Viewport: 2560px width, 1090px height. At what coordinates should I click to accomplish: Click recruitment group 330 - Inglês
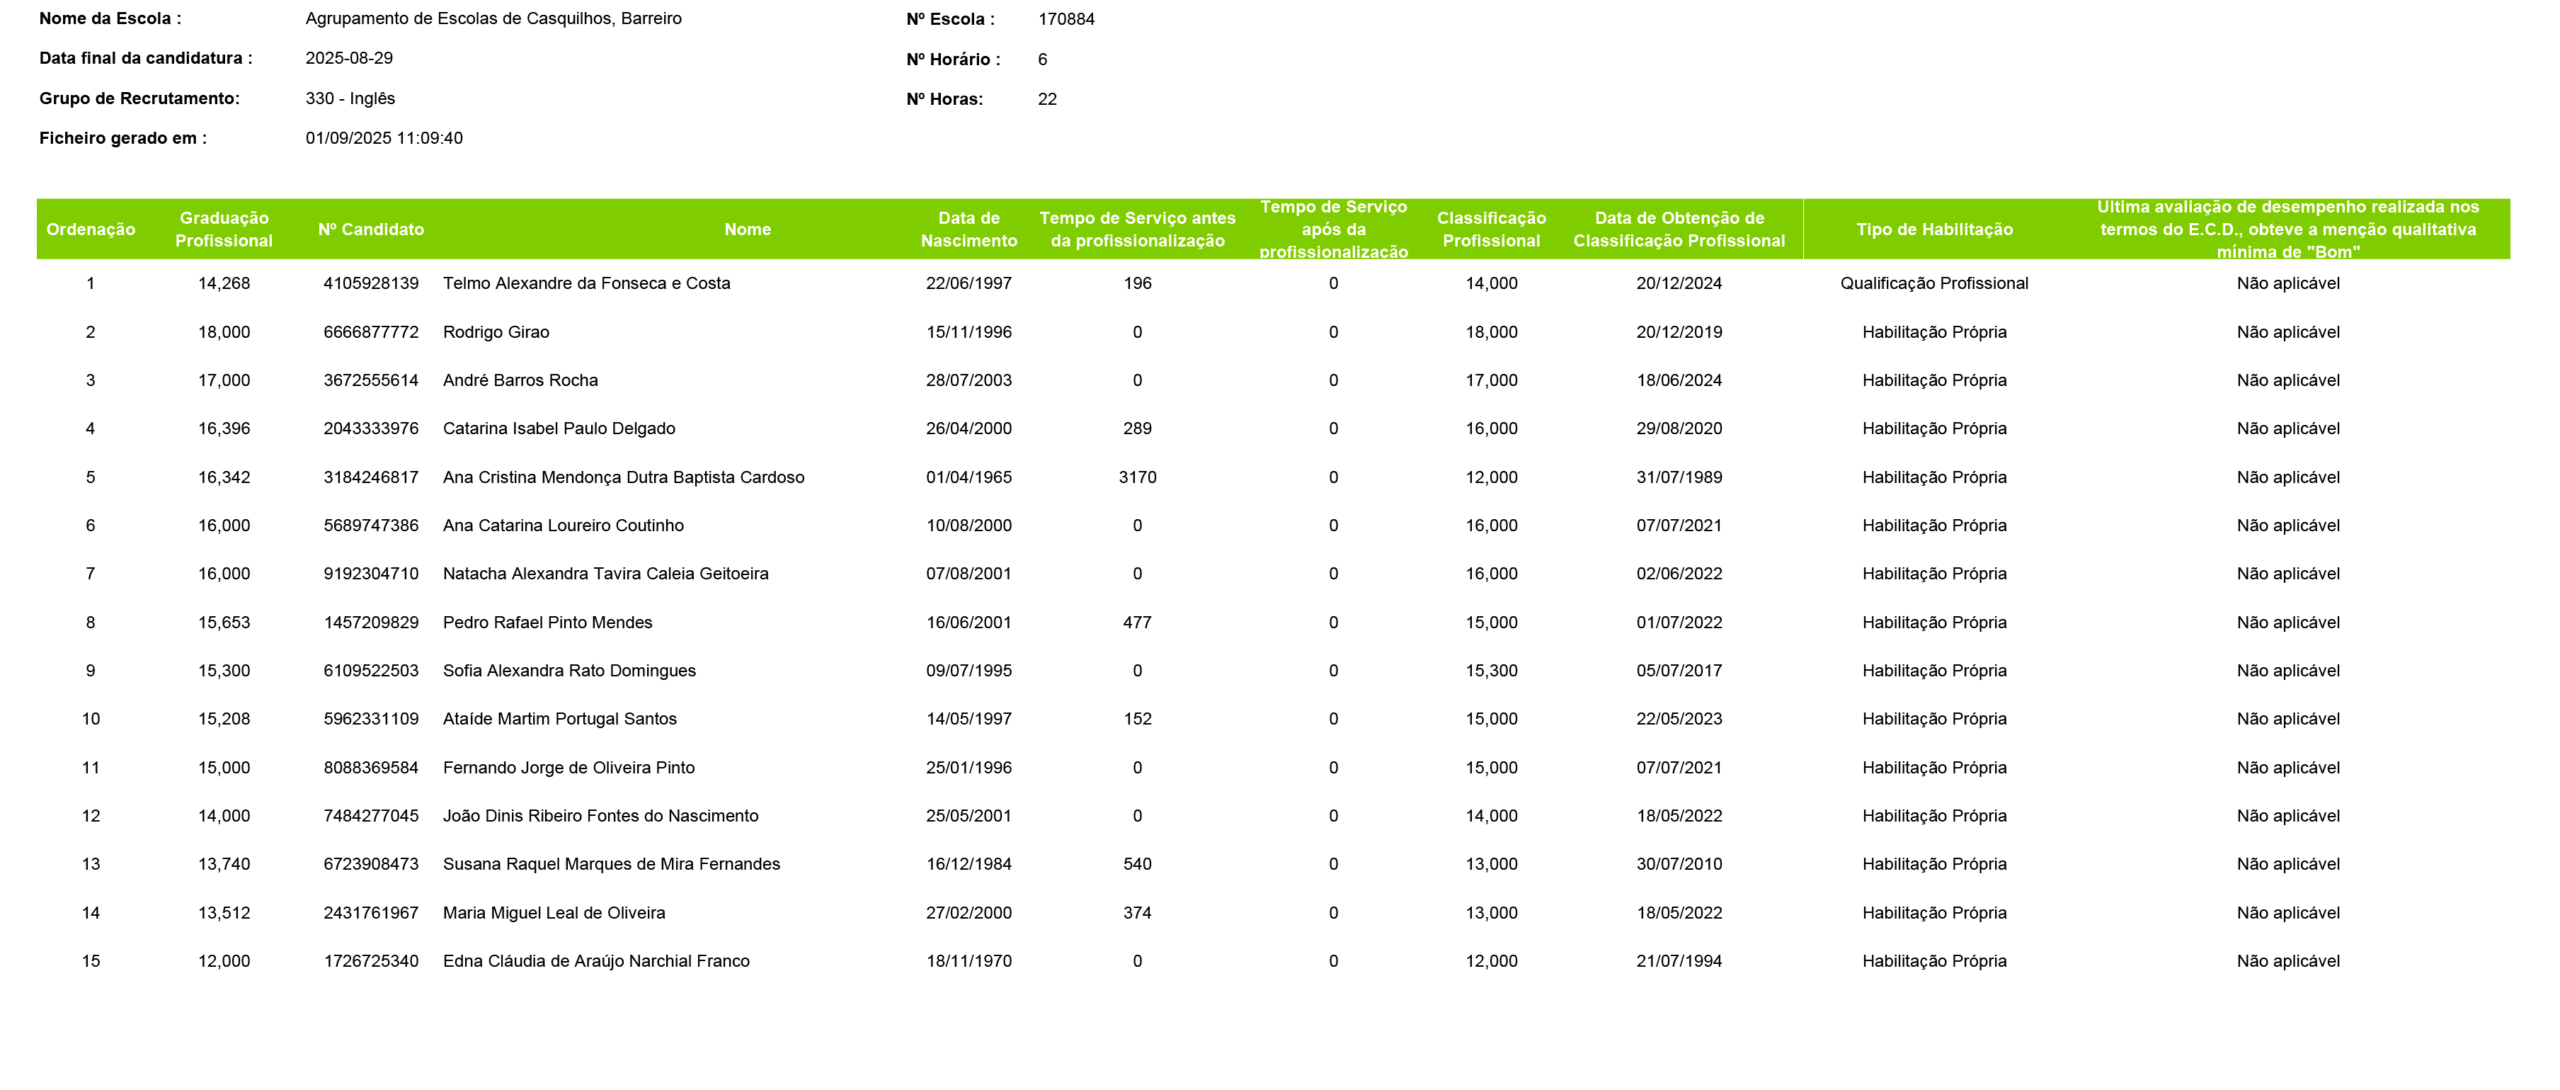[350, 98]
